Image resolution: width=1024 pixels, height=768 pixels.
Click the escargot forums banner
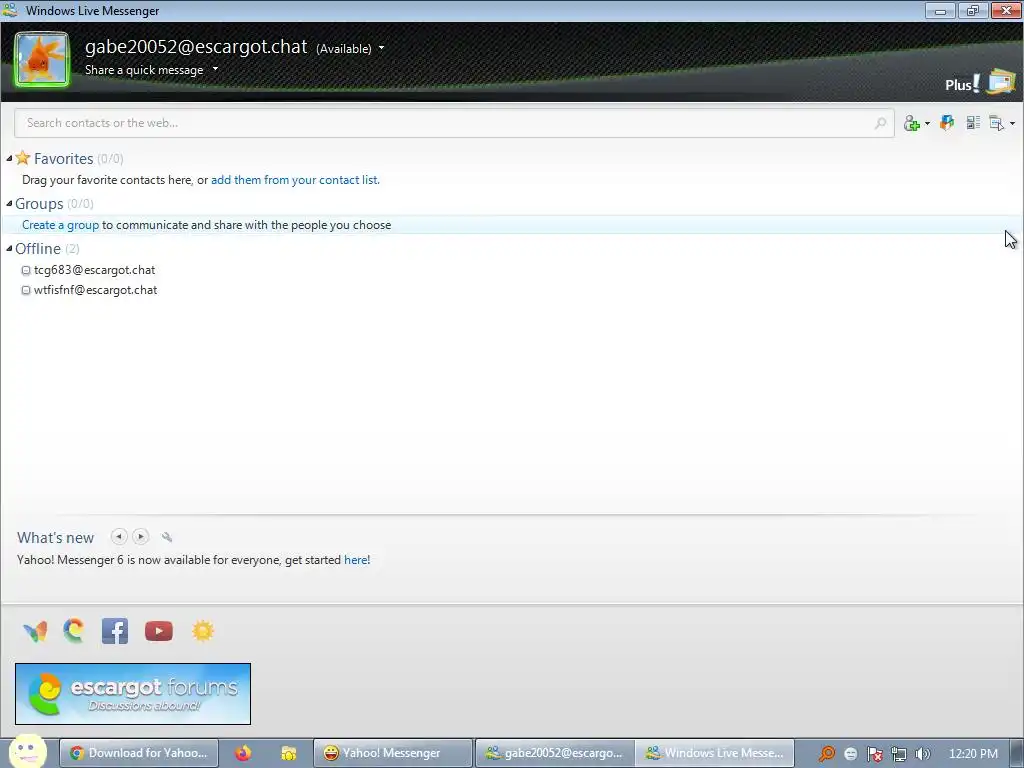point(133,694)
